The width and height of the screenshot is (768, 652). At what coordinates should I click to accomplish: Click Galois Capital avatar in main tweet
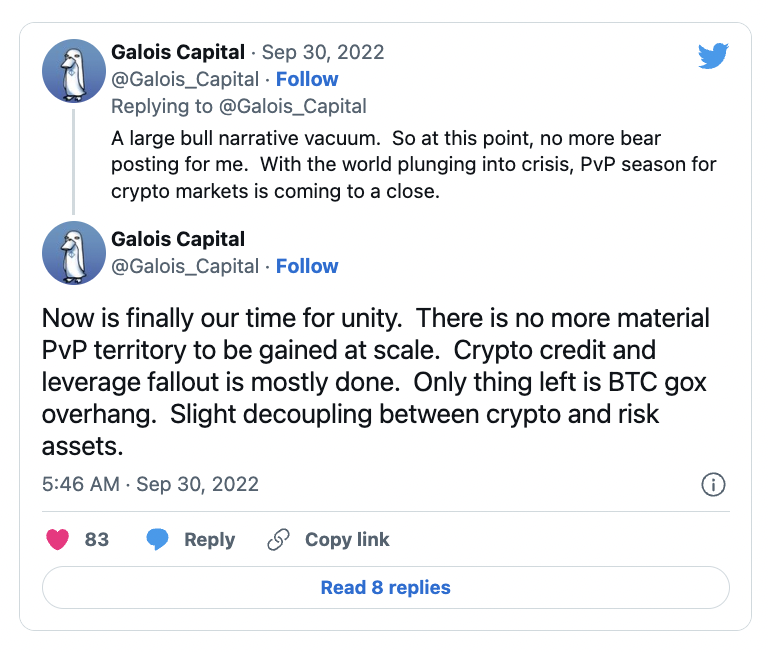coord(74,253)
